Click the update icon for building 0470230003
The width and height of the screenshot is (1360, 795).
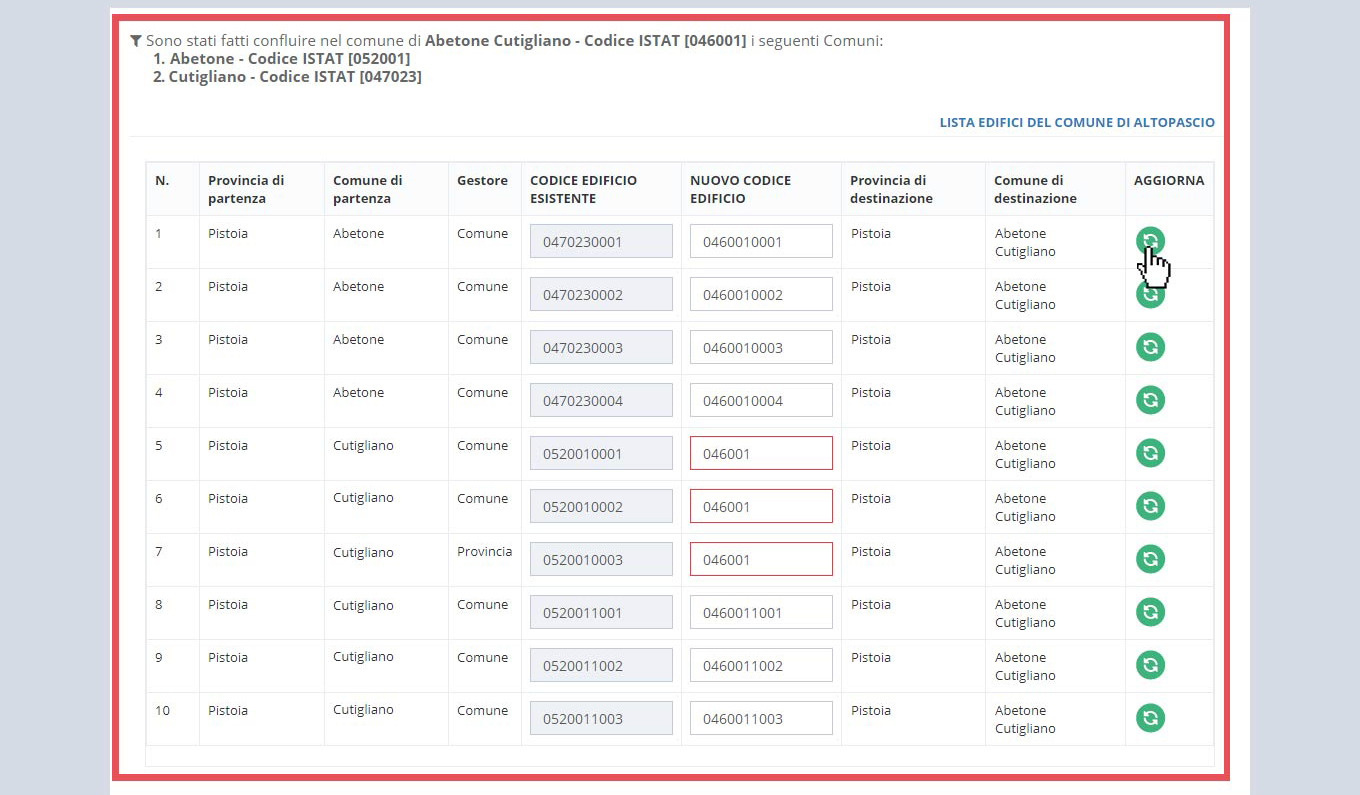1150,347
